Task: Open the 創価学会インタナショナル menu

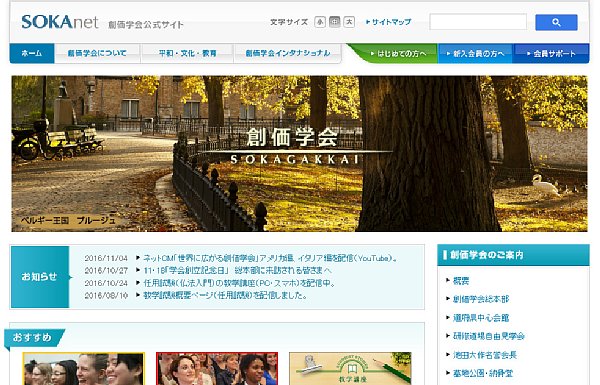Action: click(x=288, y=53)
